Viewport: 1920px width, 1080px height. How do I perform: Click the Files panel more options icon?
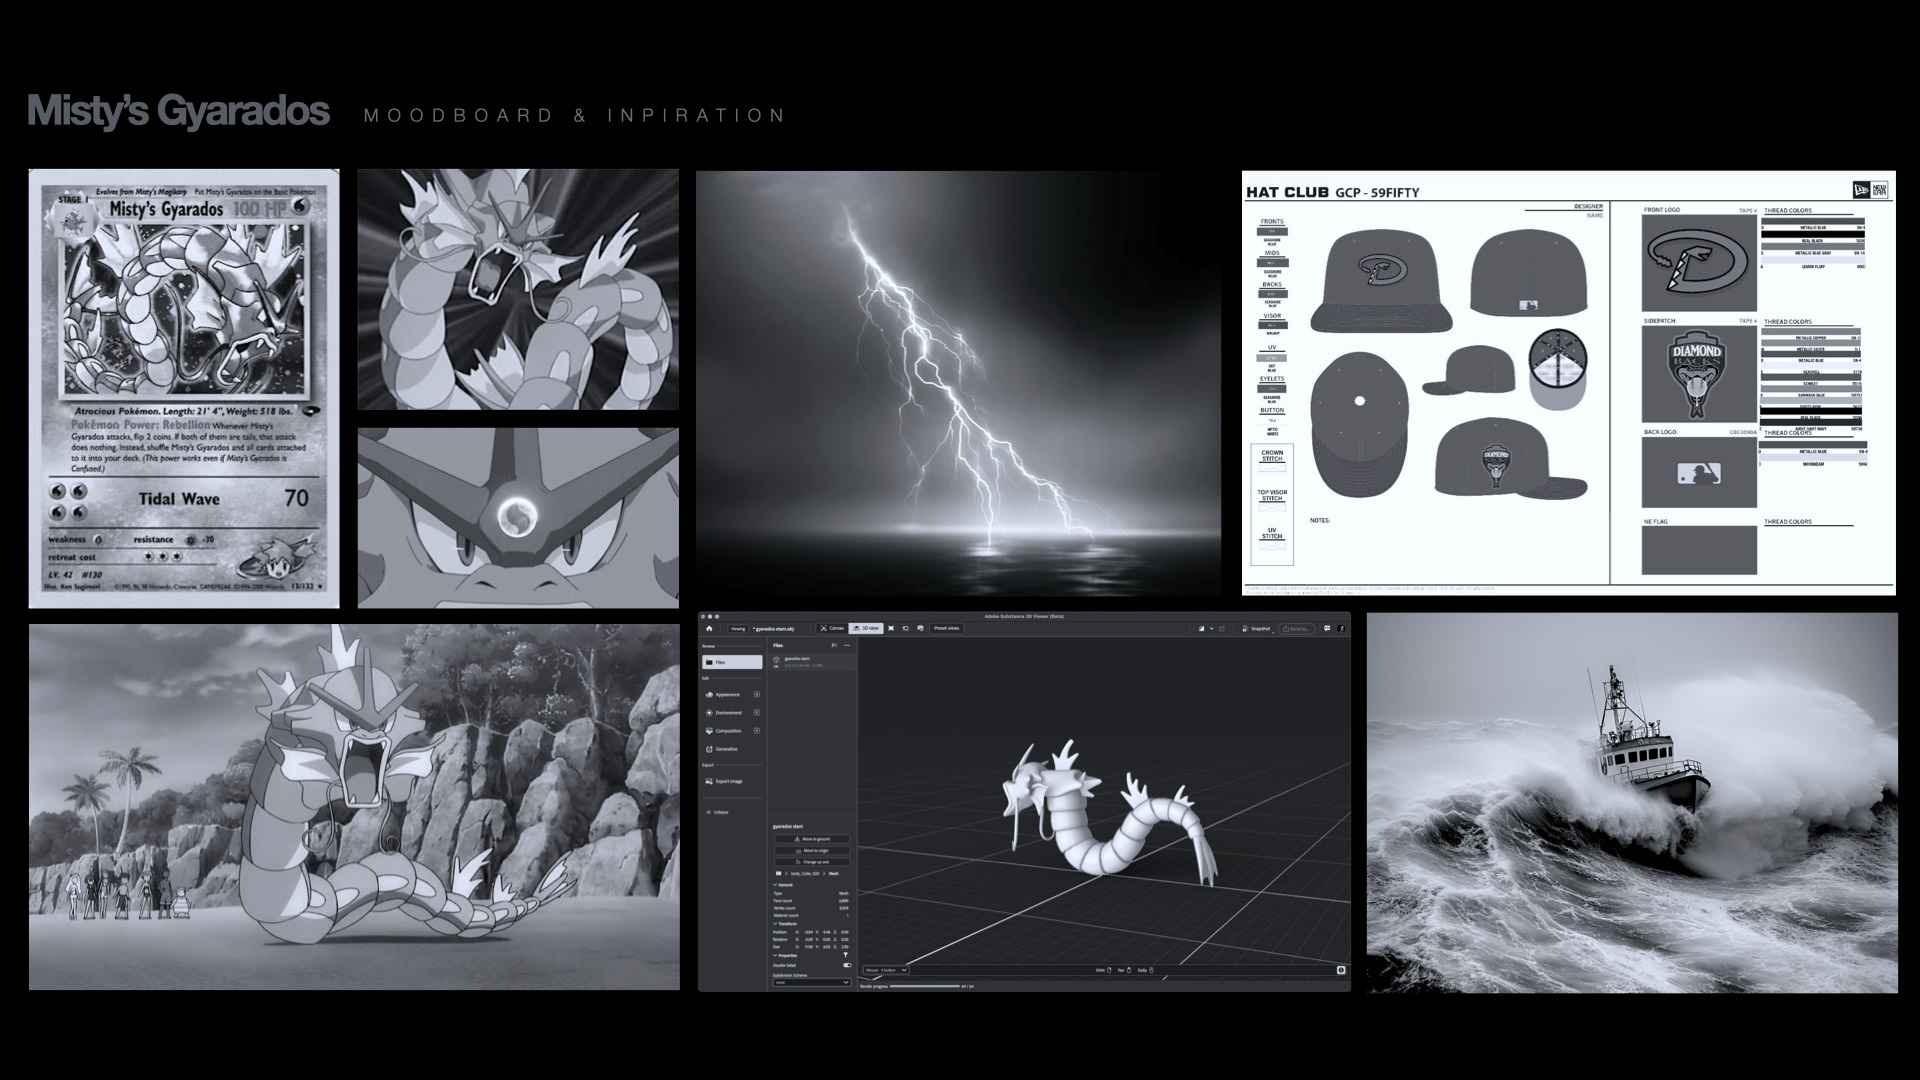pos(847,645)
